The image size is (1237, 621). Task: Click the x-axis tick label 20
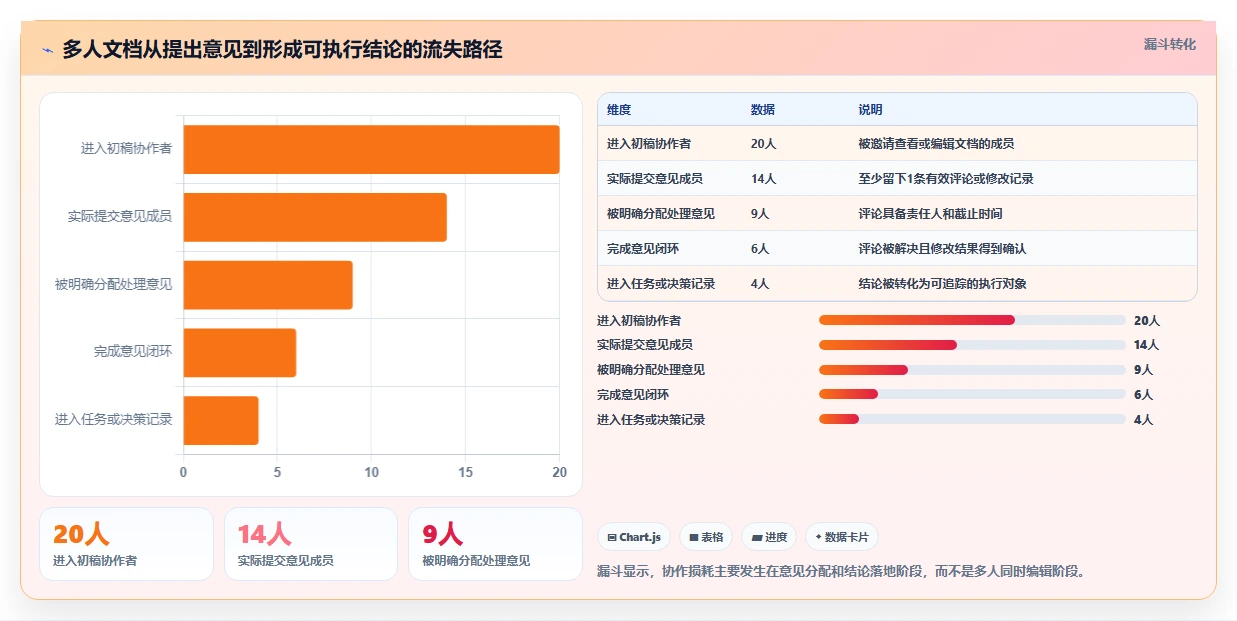pyautogui.click(x=560, y=472)
